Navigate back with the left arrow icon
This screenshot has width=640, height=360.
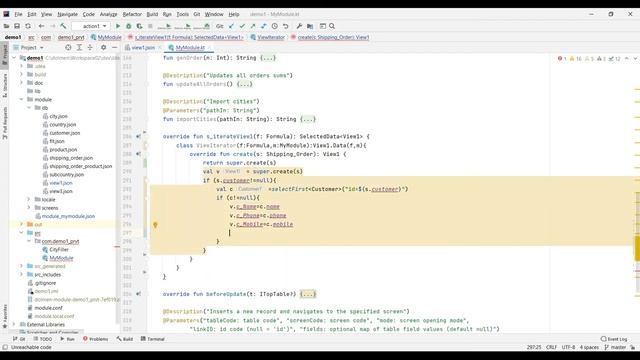pyautogui.click(x=41, y=26)
